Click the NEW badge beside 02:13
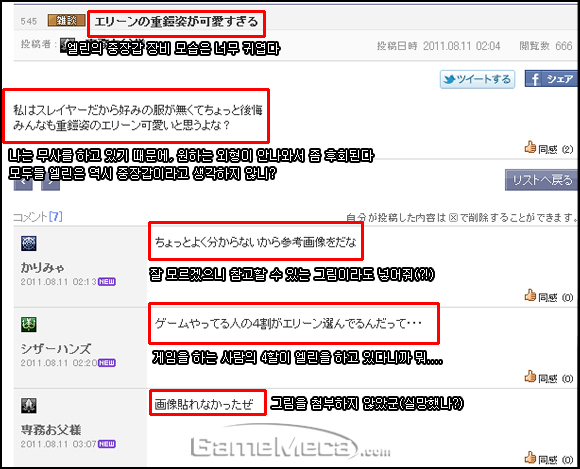 (x=107, y=282)
